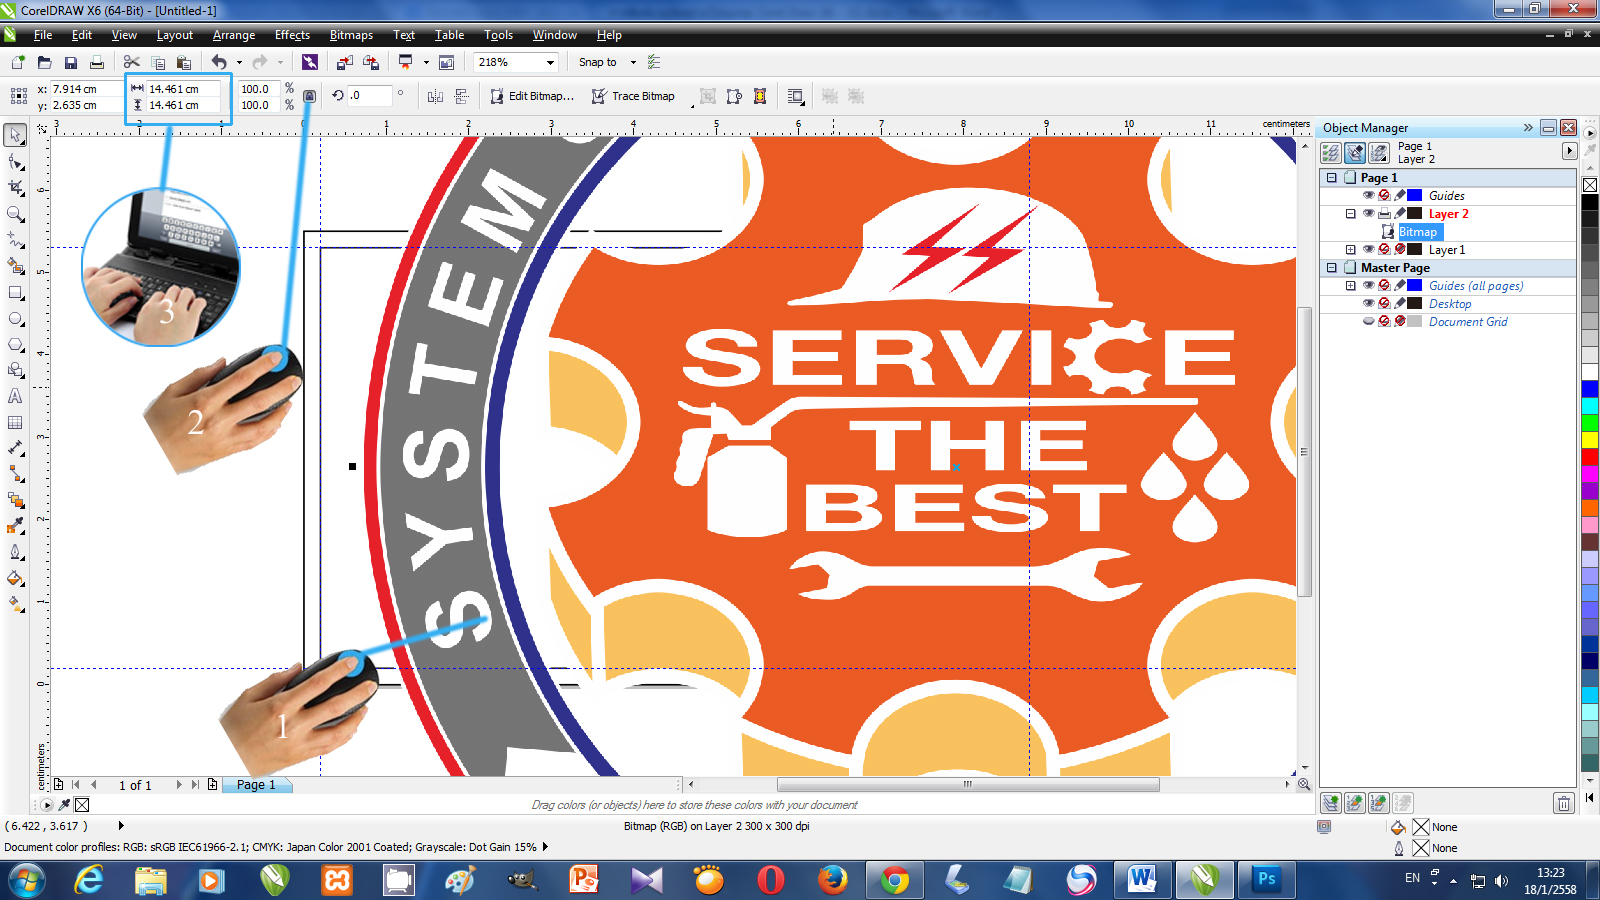Toggle the lock ratio padlock button
Screen dimensions: 1600x900
[310, 97]
